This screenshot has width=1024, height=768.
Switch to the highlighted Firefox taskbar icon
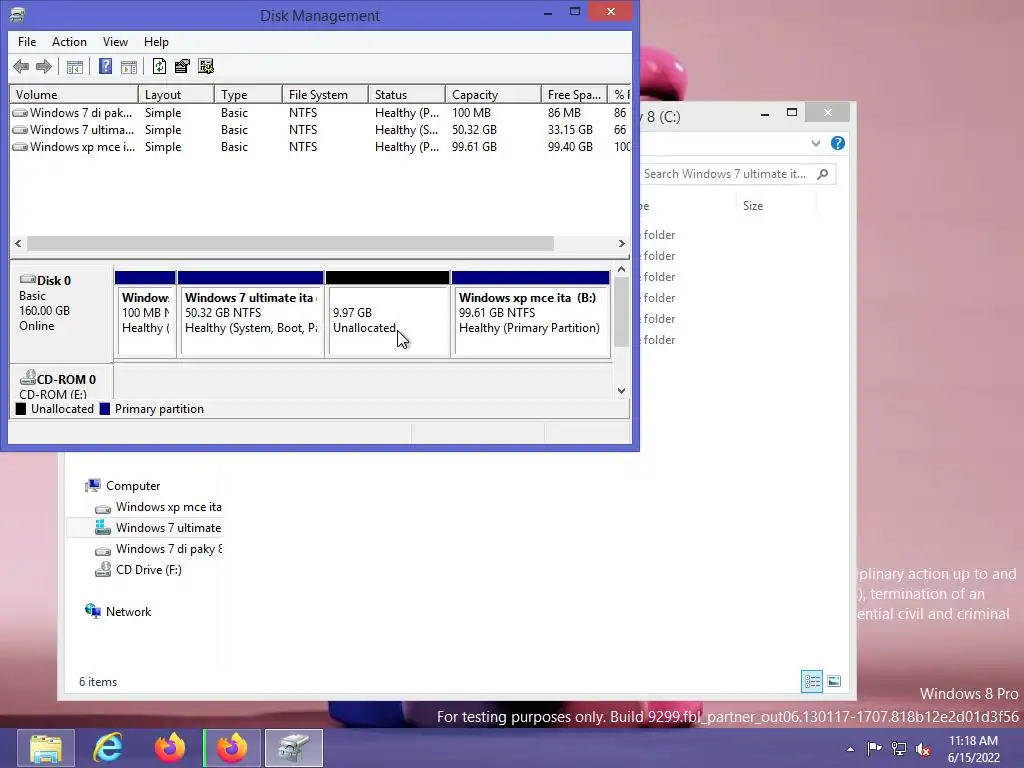pos(232,748)
